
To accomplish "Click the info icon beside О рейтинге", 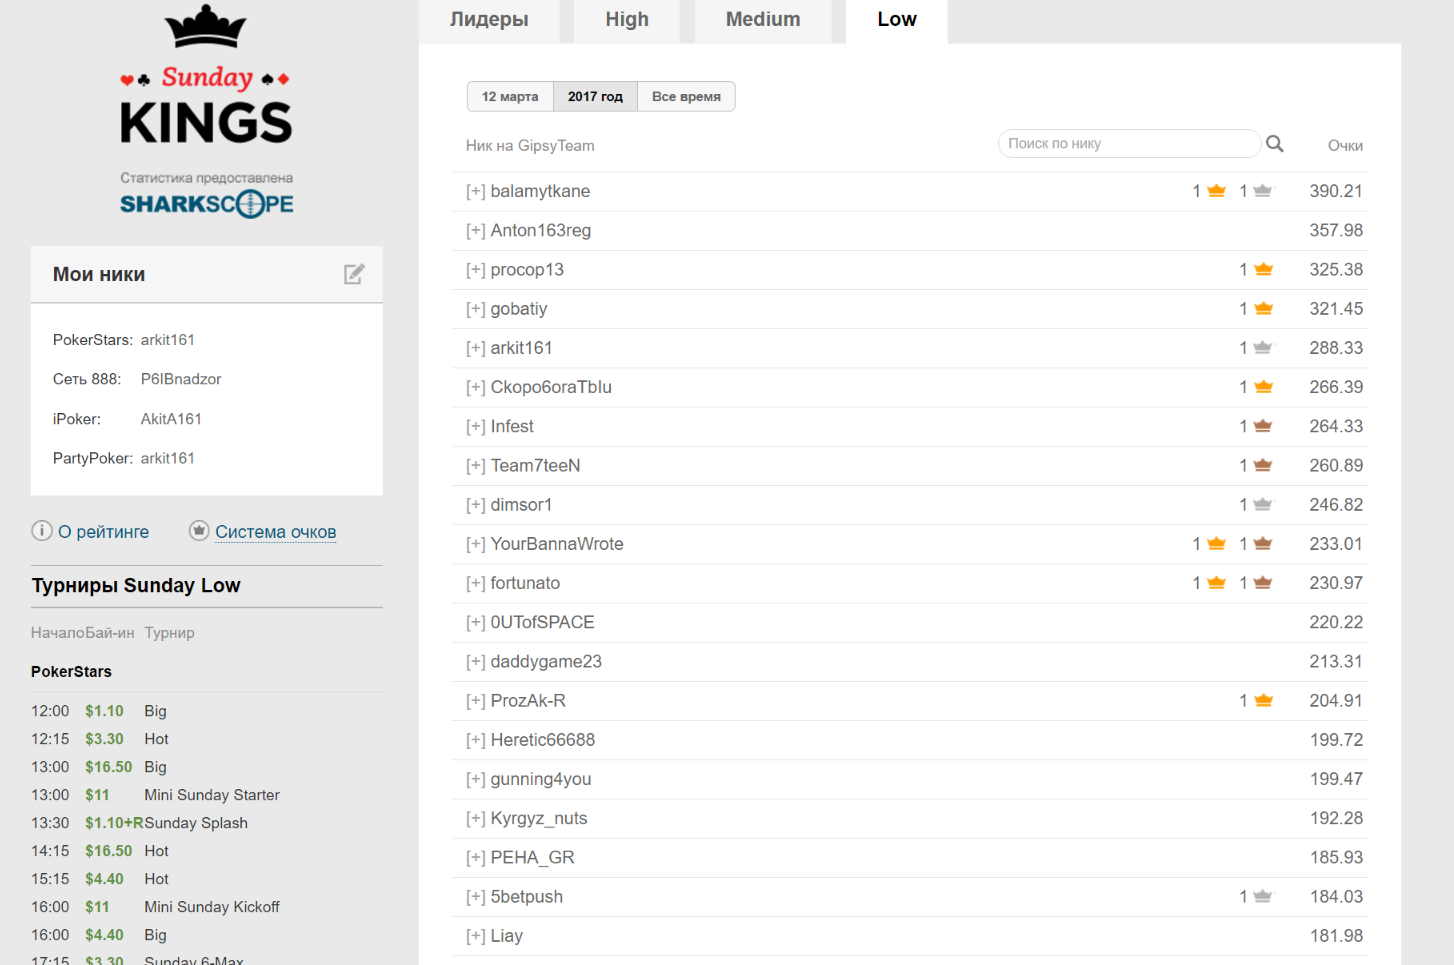I will coord(41,531).
